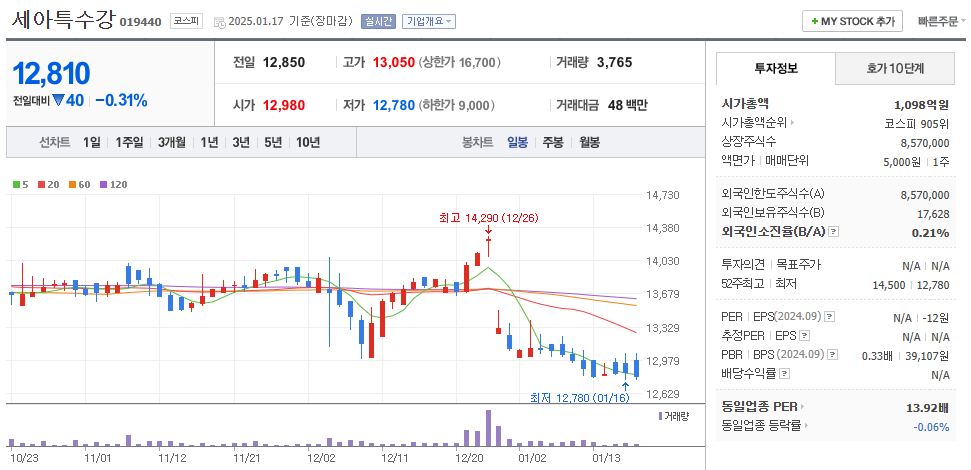
Task: Select the 1년 line chart period
Action: 209,142
